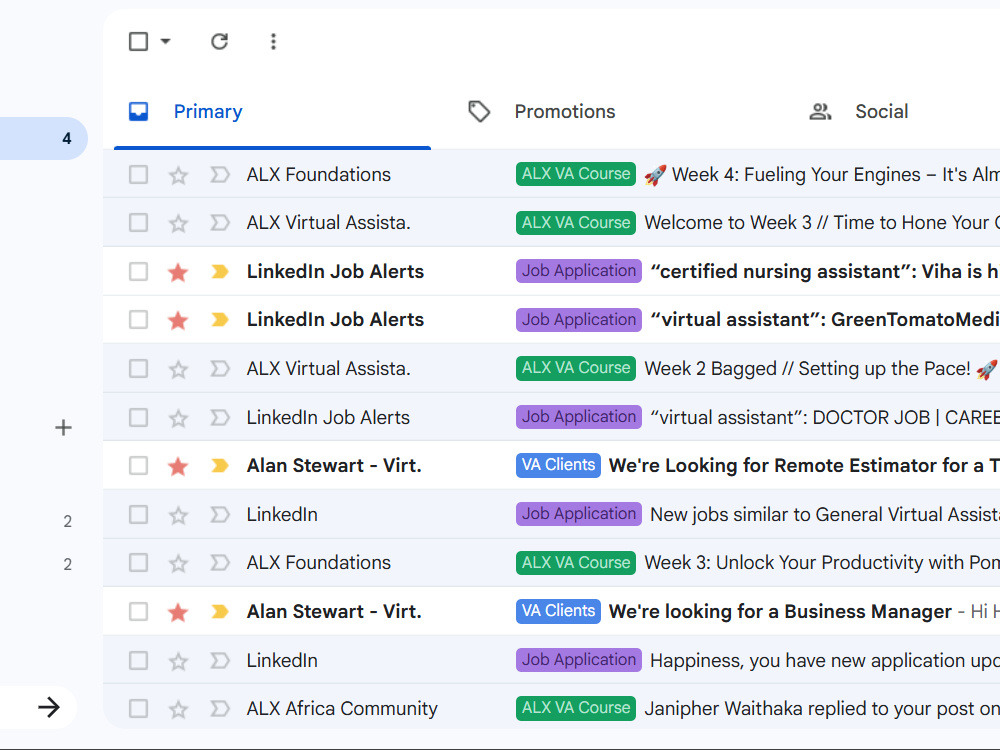Select checkbox for Week 3 Unlock Productivity email
The image size is (1000, 750).
pyautogui.click(x=138, y=562)
